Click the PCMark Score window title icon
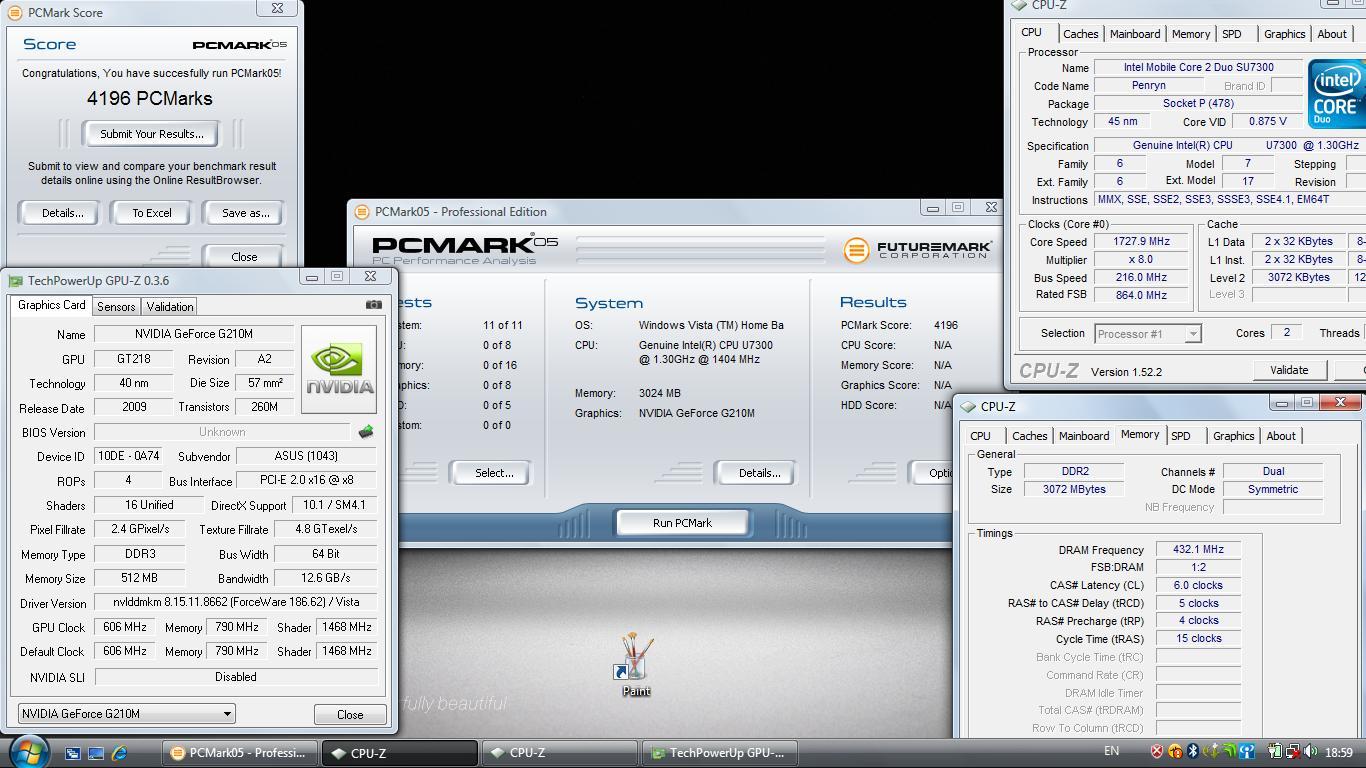This screenshot has width=1366, height=768. click(x=15, y=13)
